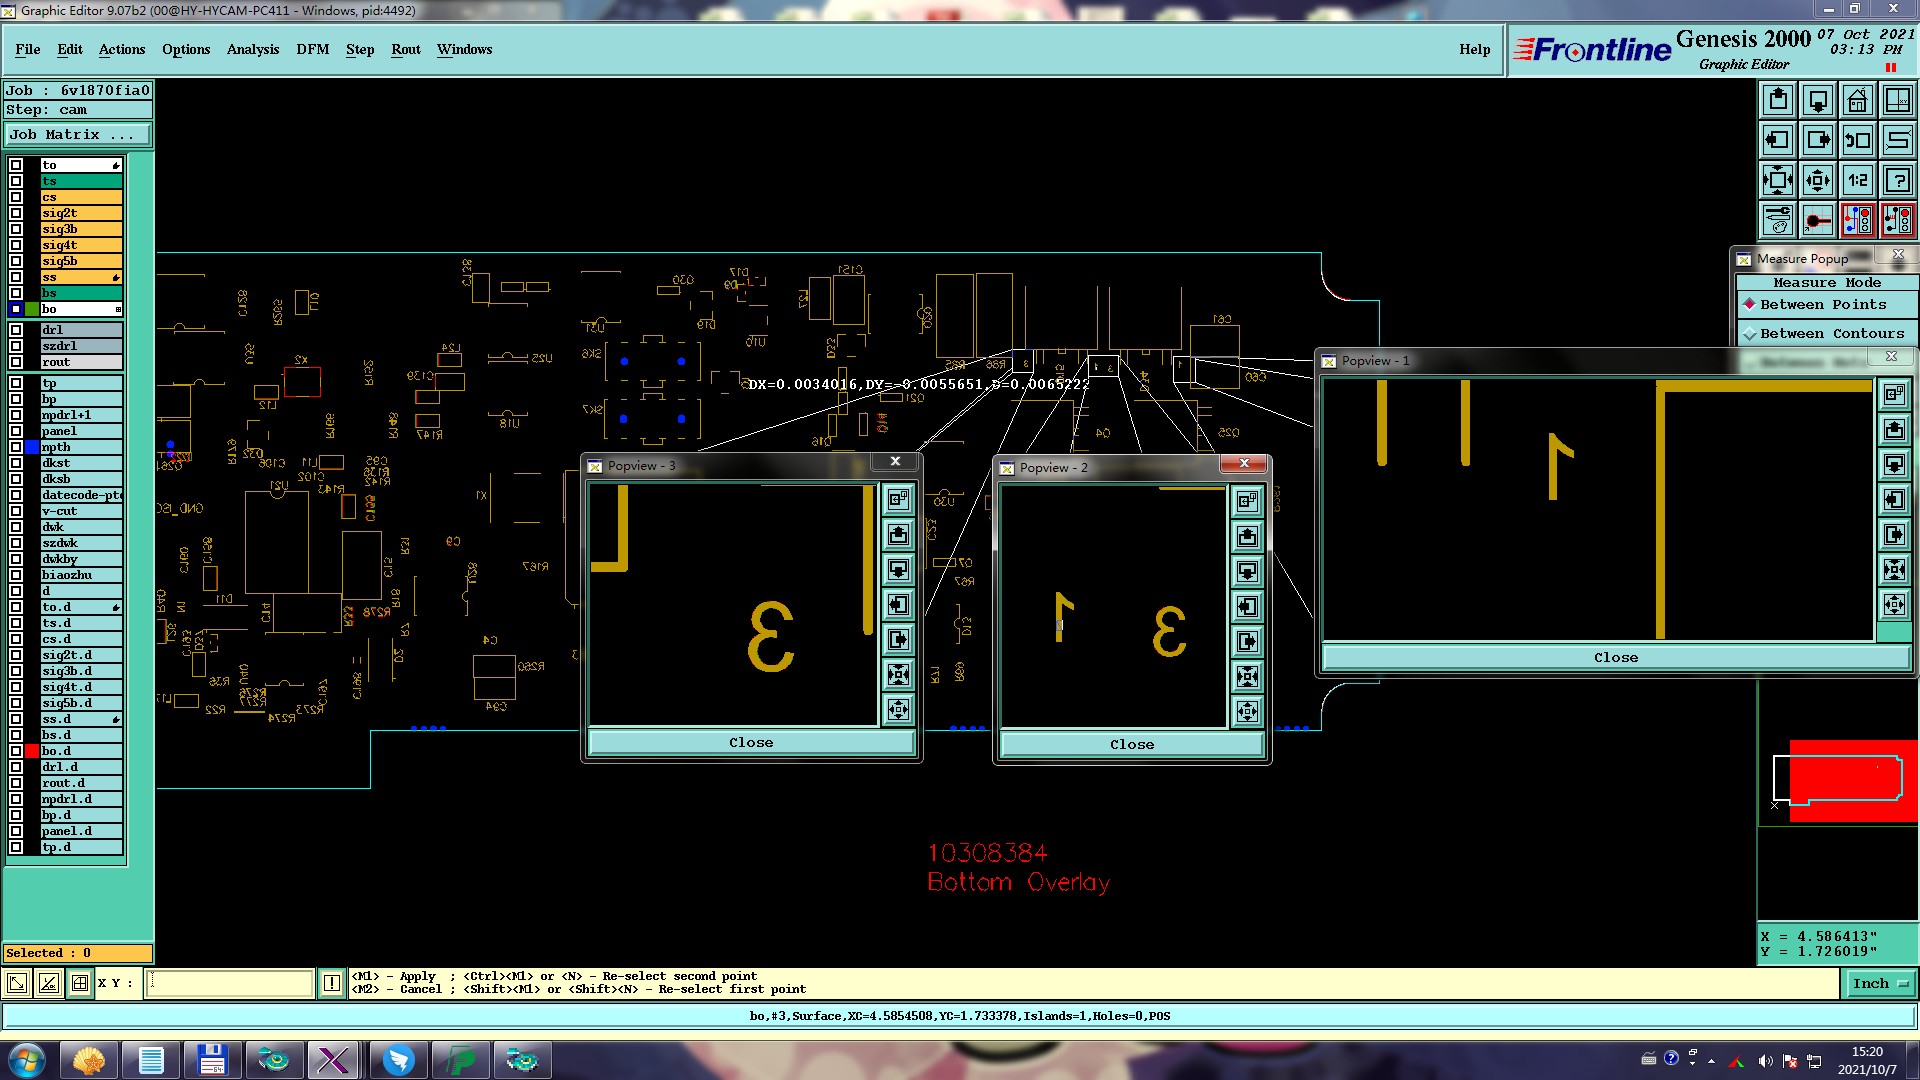Image resolution: width=1920 pixels, height=1080 pixels.
Task: Open the Job Matrix button
Action: (77, 135)
